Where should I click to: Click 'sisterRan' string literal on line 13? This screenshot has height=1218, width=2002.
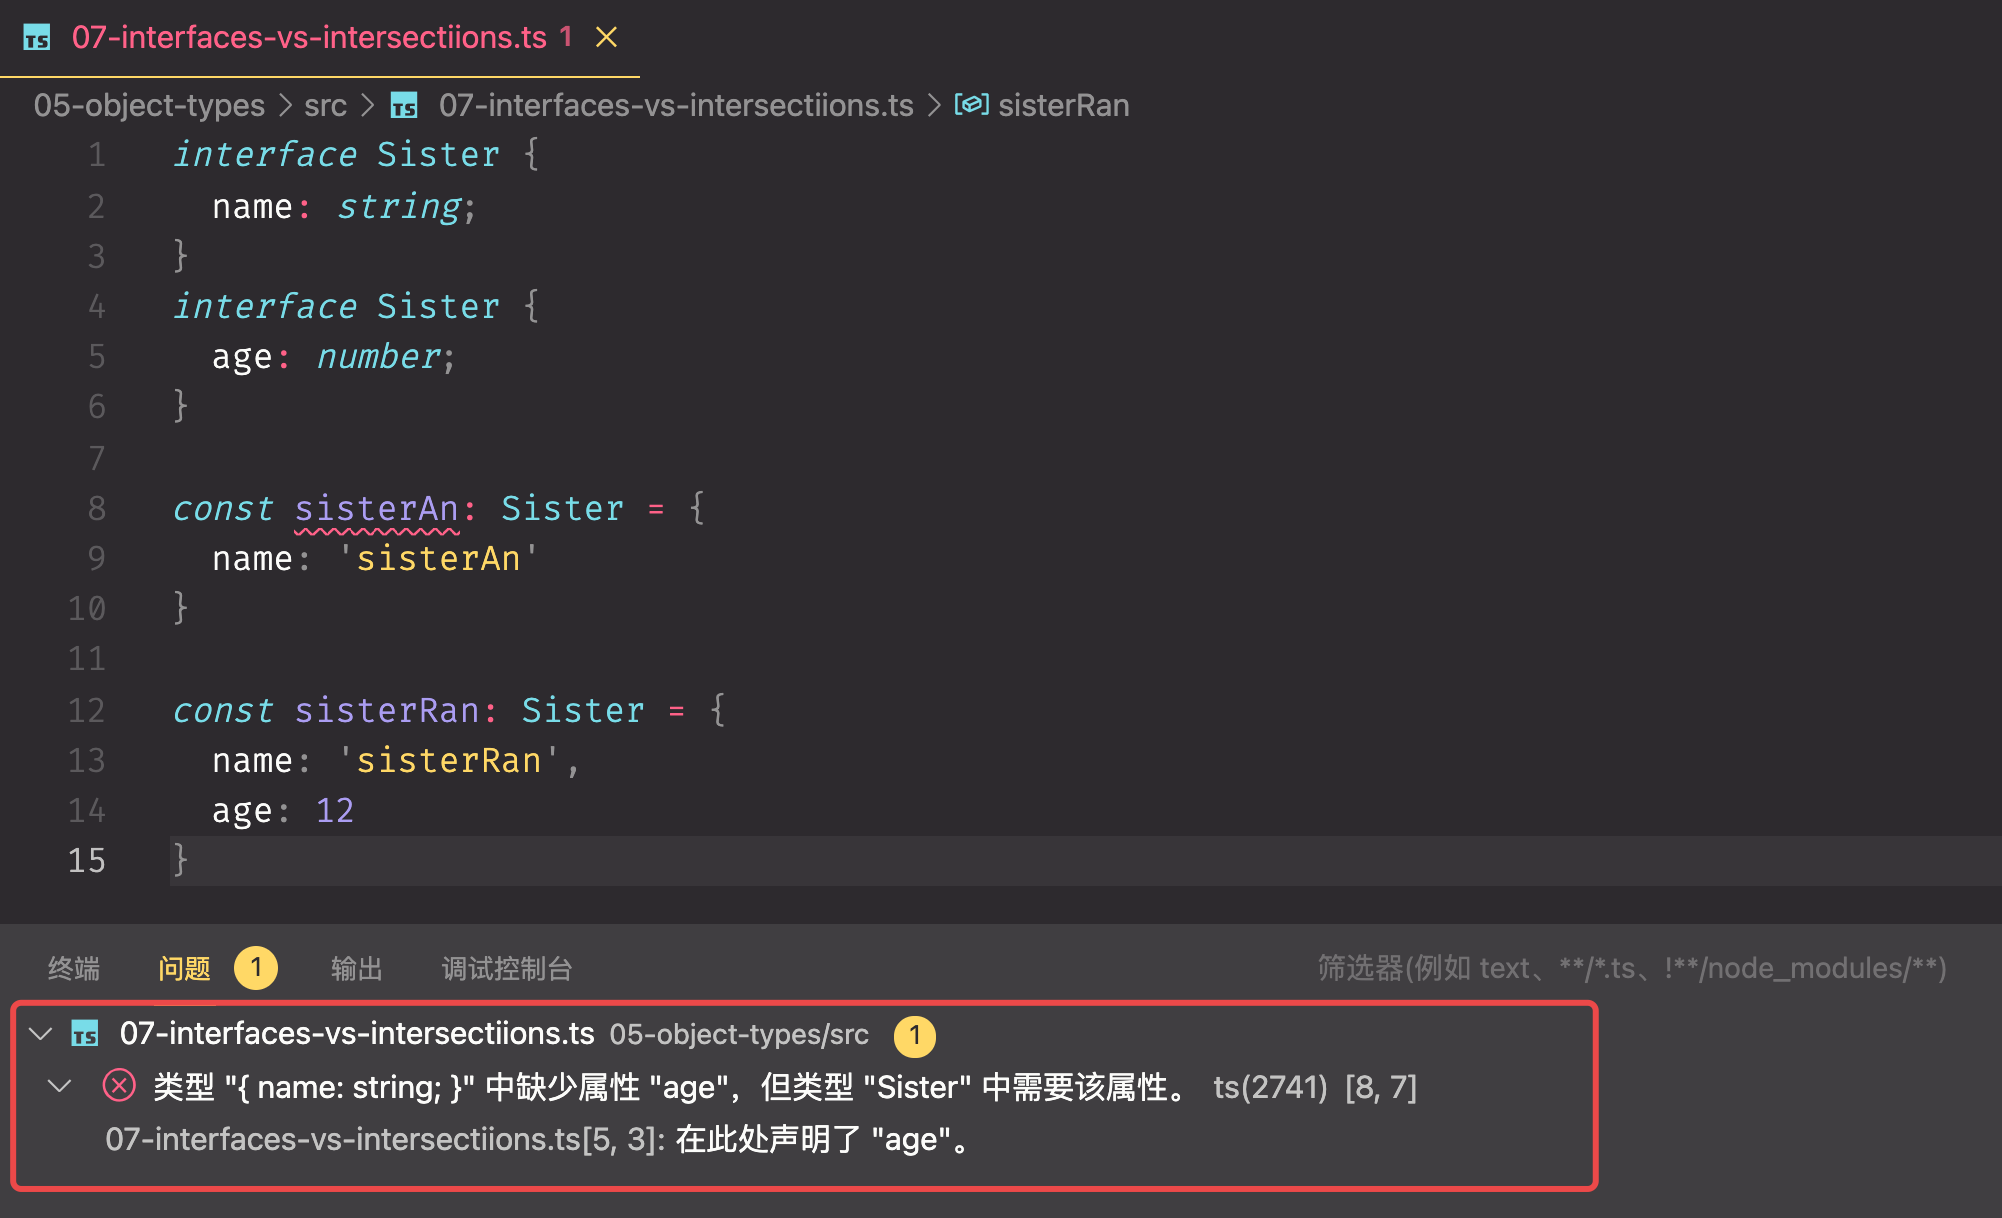tap(448, 760)
